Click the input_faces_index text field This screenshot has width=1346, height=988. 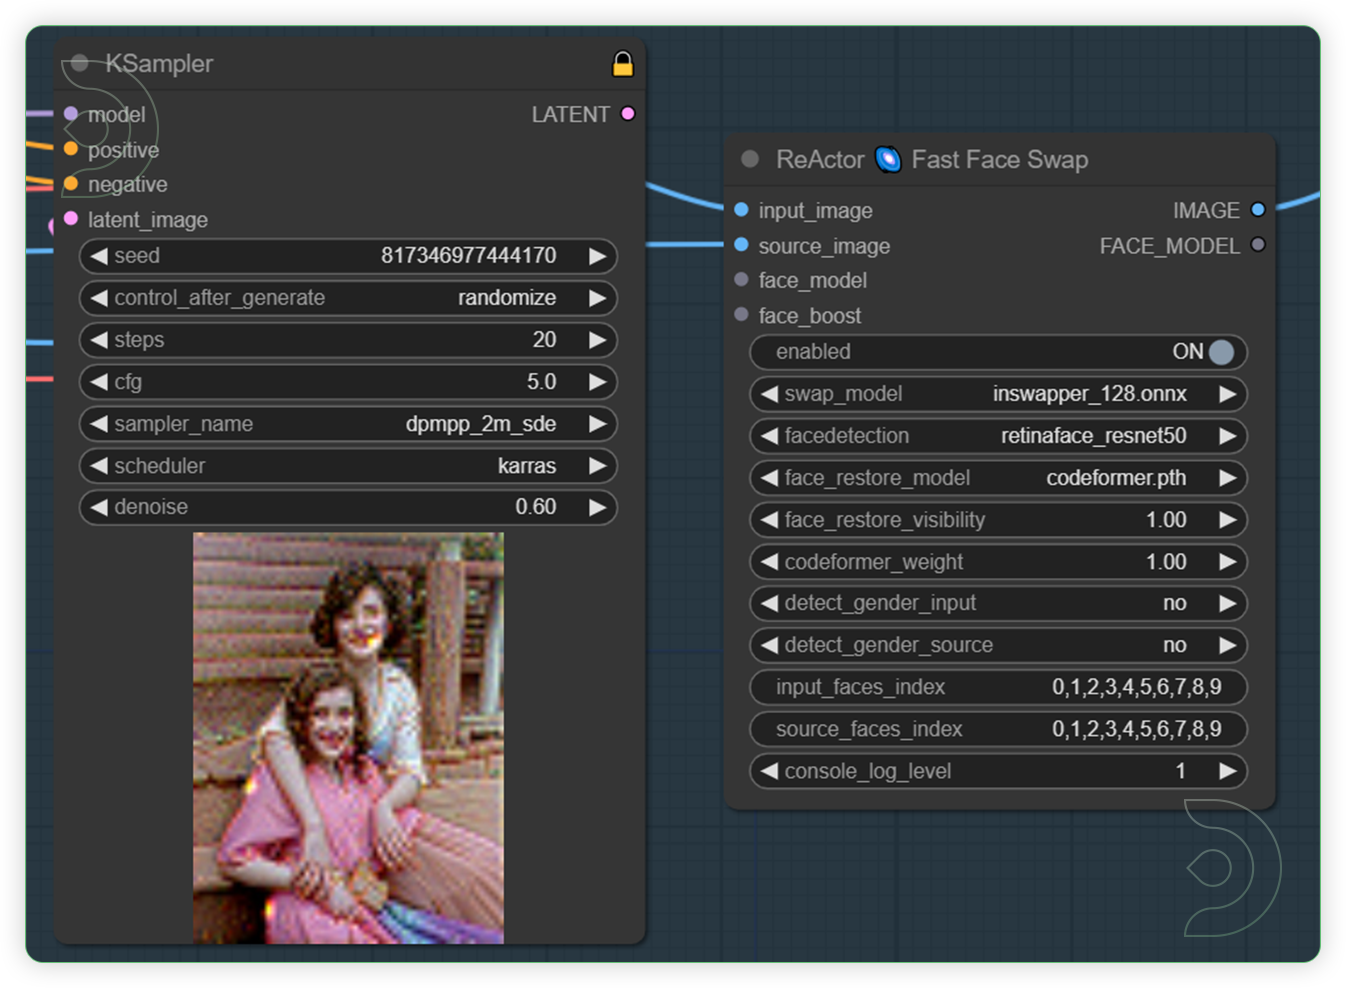(998, 687)
